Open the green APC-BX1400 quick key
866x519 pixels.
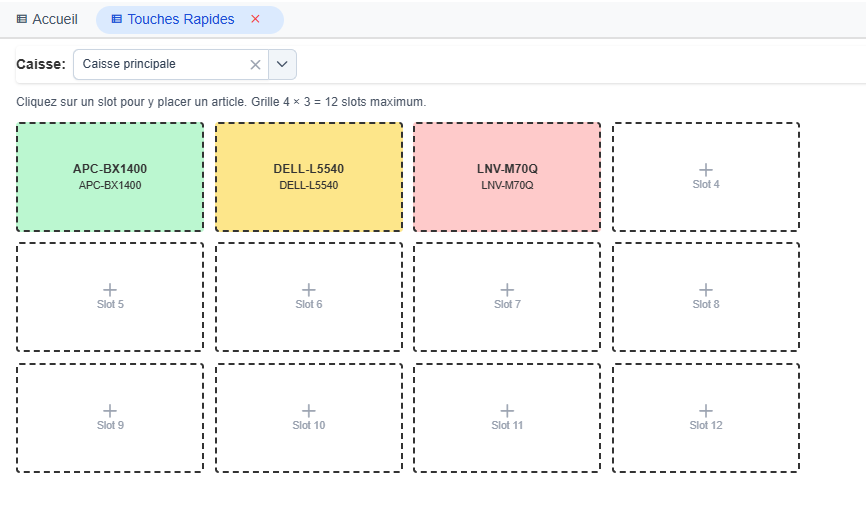click(x=110, y=177)
